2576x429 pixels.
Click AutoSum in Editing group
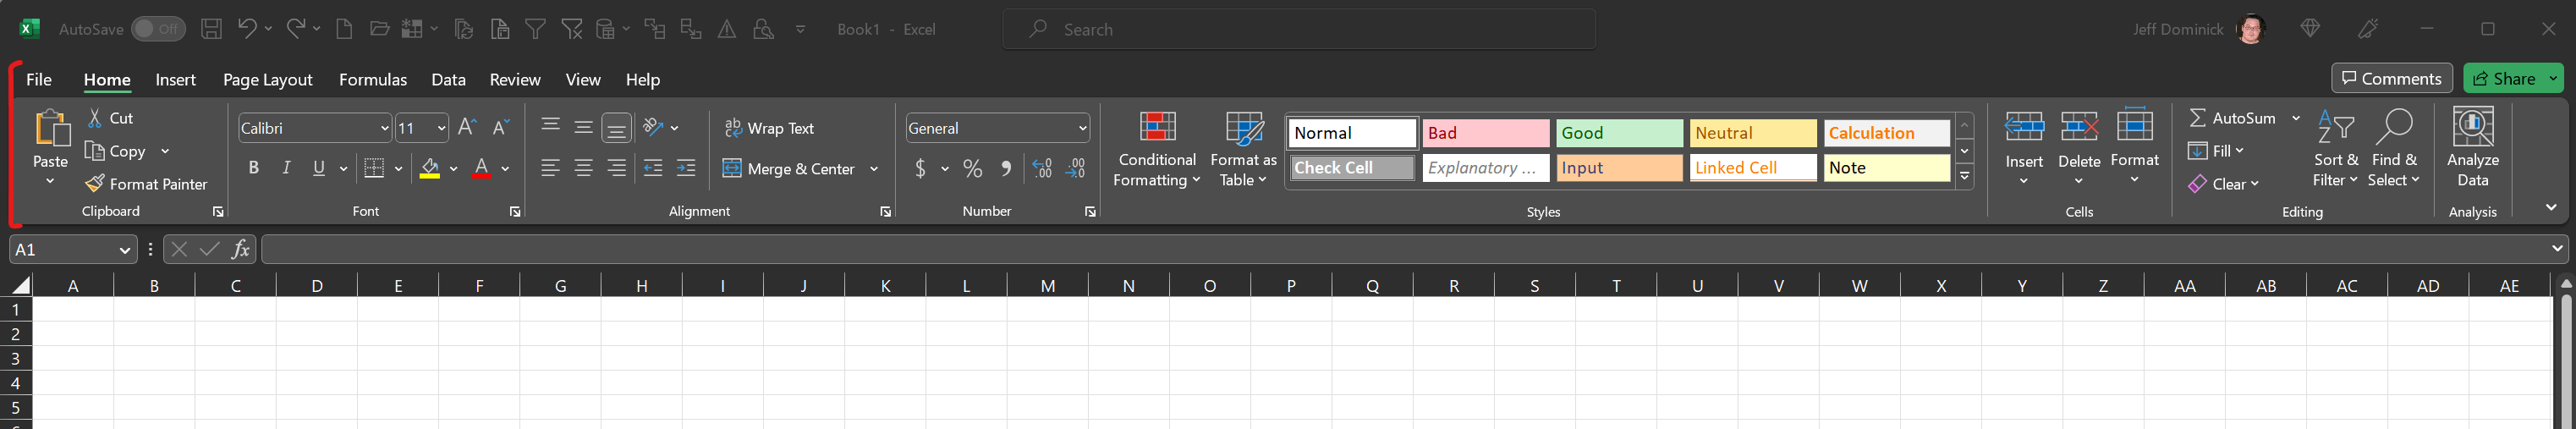(x=2232, y=118)
